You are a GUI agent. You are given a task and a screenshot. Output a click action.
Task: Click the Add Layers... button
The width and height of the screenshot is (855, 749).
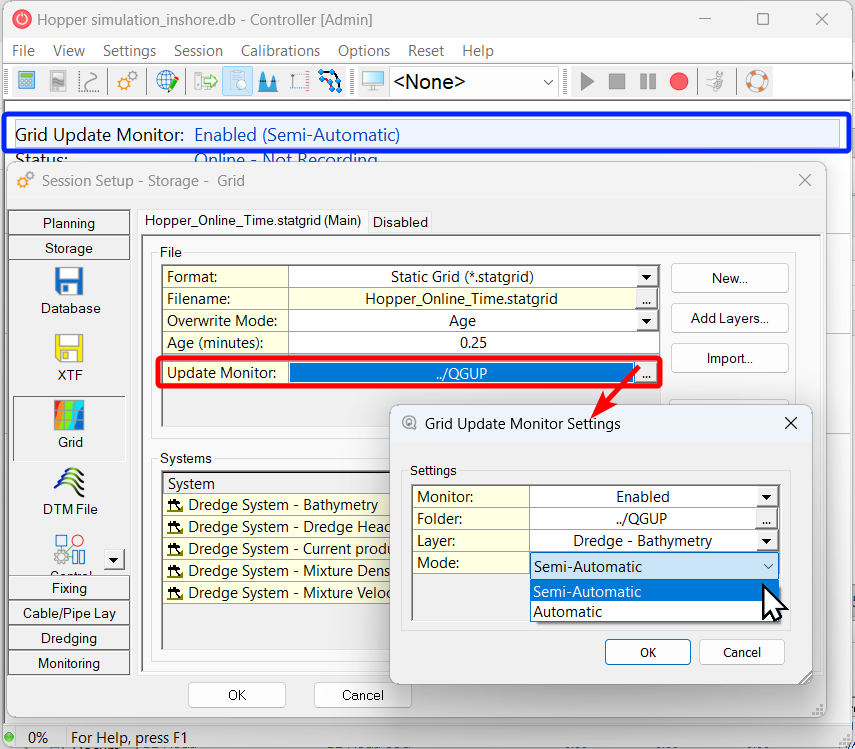click(729, 318)
